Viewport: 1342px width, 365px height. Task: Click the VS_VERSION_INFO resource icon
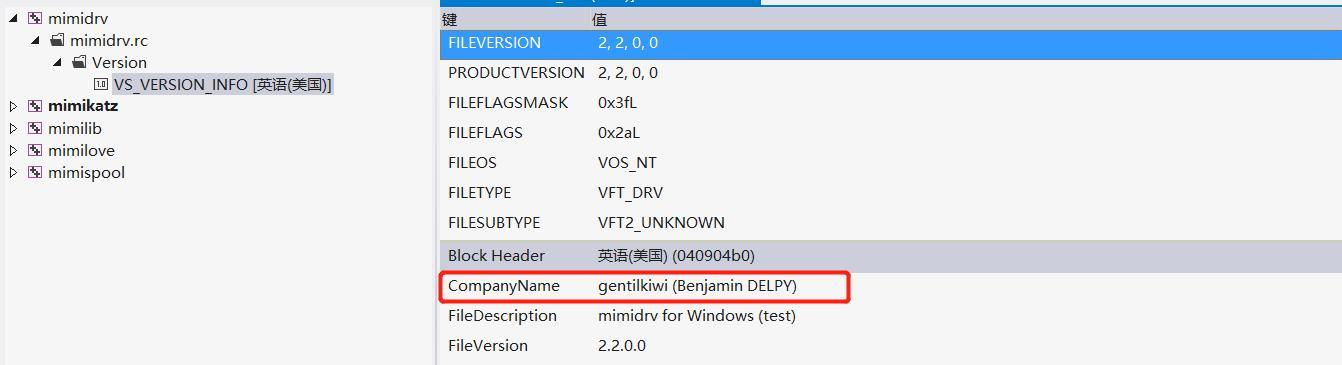[x=101, y=84]
